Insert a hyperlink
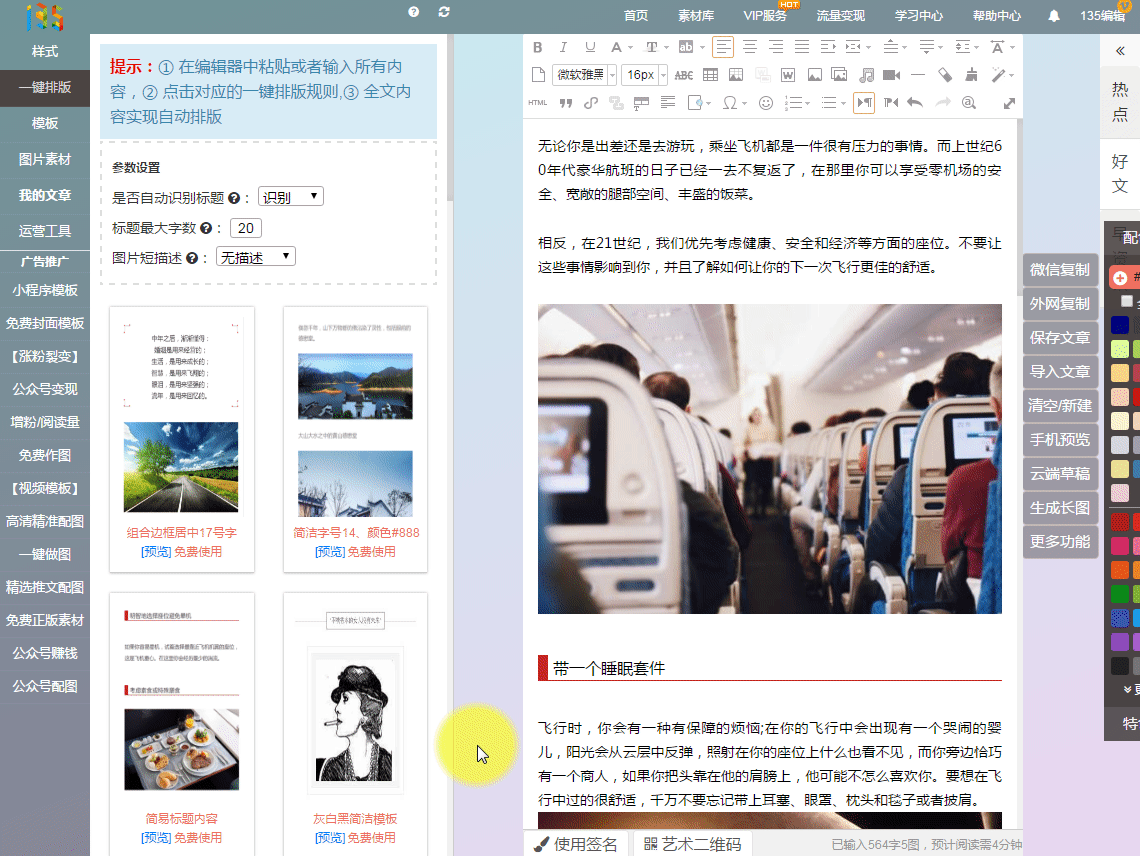1140x856 pixels. [590, 103]
